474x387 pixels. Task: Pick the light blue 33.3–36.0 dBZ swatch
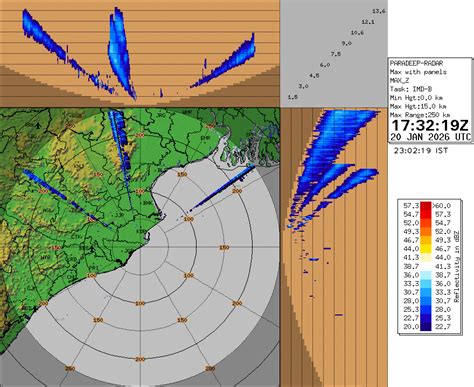(426, 284)
